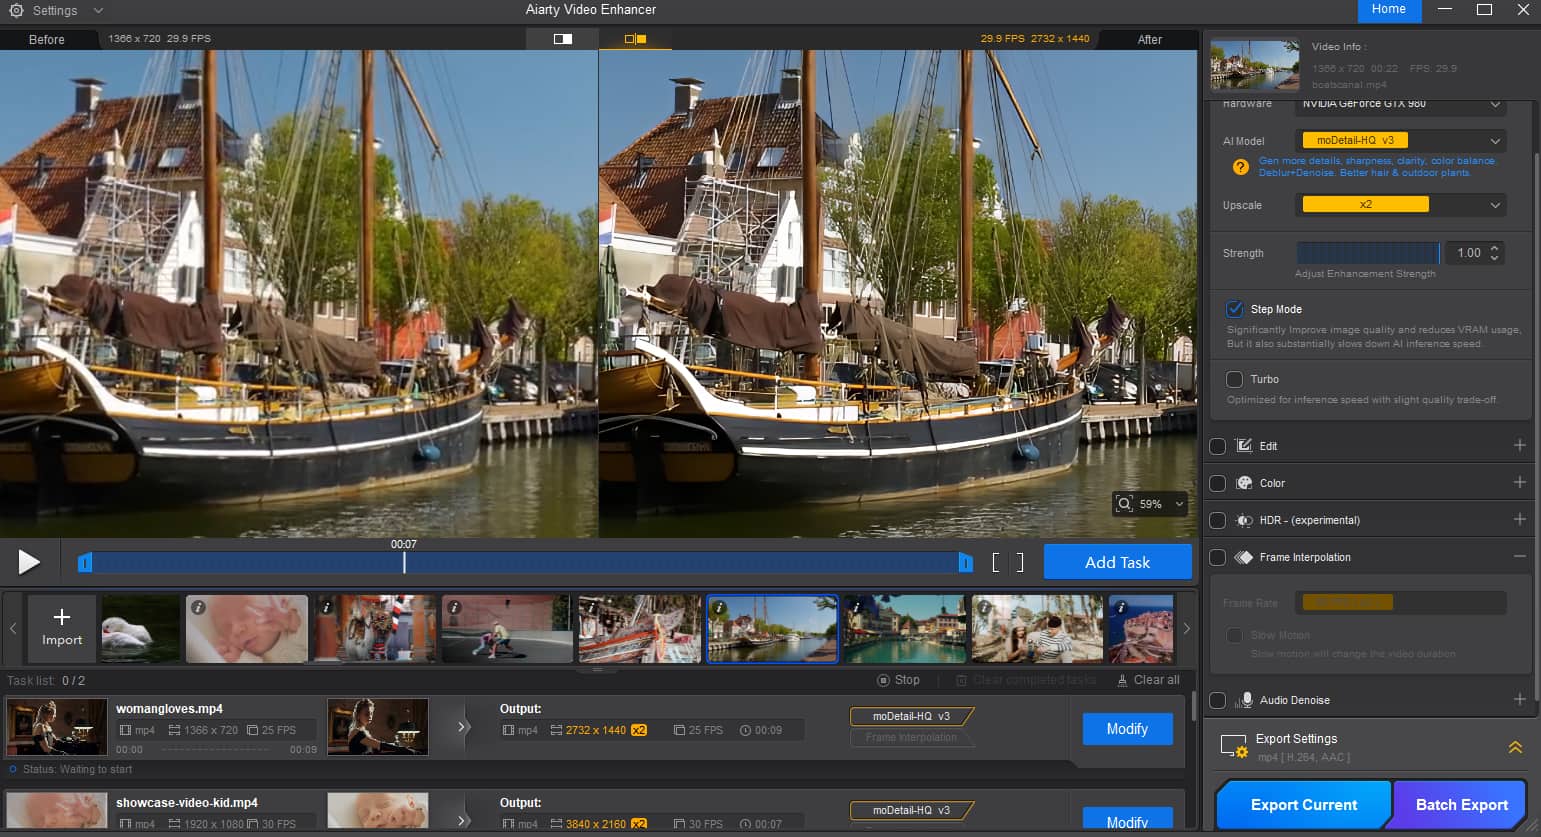The width and height of the screenshot is (1541, 837).
Task: Click the Color palette icon
Action: point(1243,482)
